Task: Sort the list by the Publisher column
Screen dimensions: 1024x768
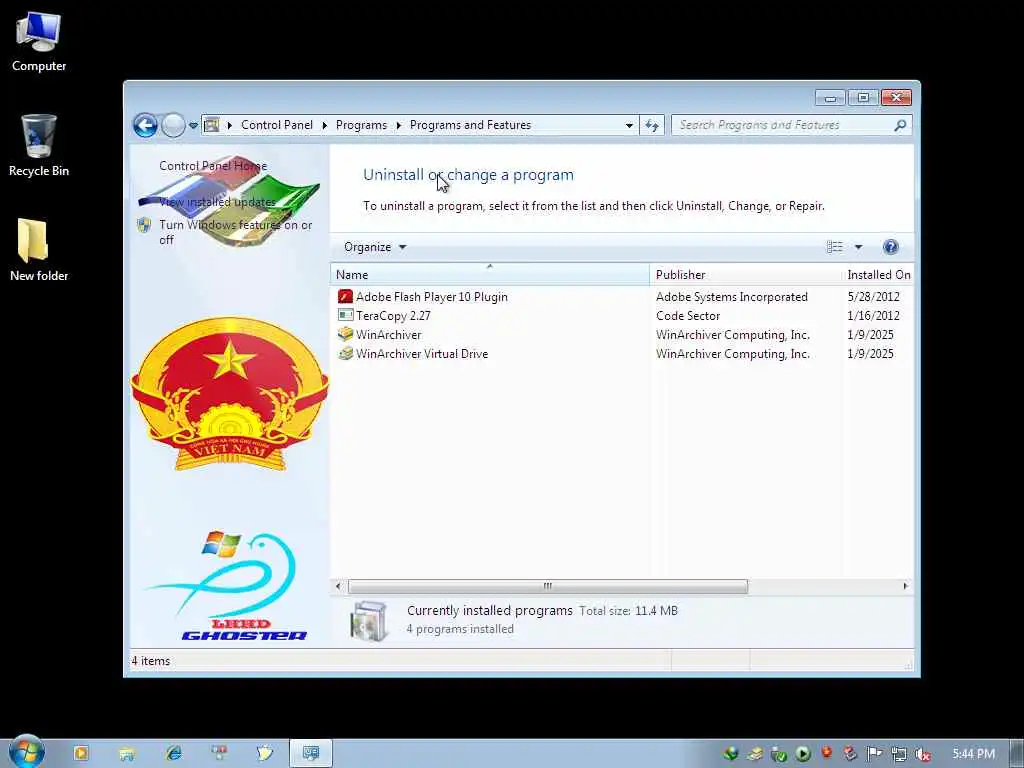Action: point(746,275)
